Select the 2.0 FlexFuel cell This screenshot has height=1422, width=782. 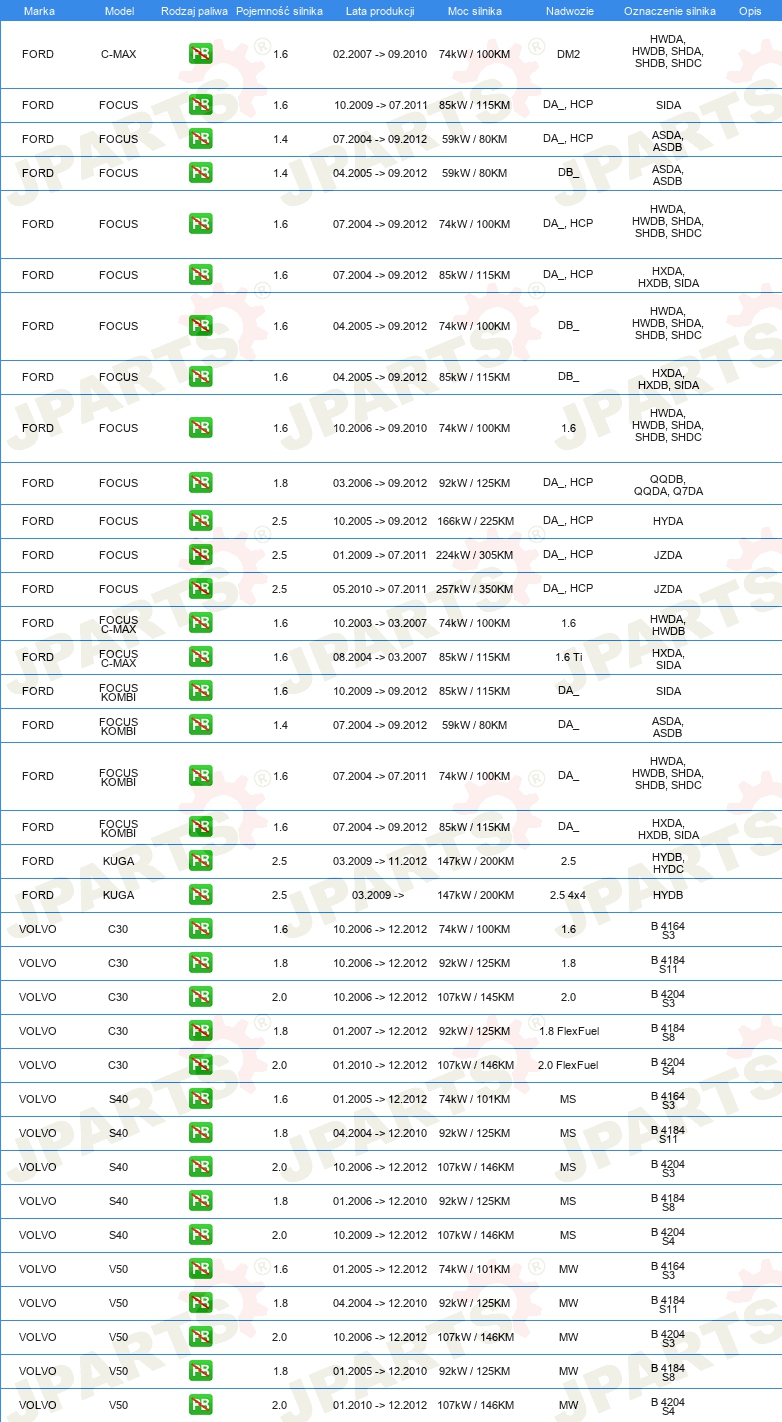click(x=568, y=1065)
